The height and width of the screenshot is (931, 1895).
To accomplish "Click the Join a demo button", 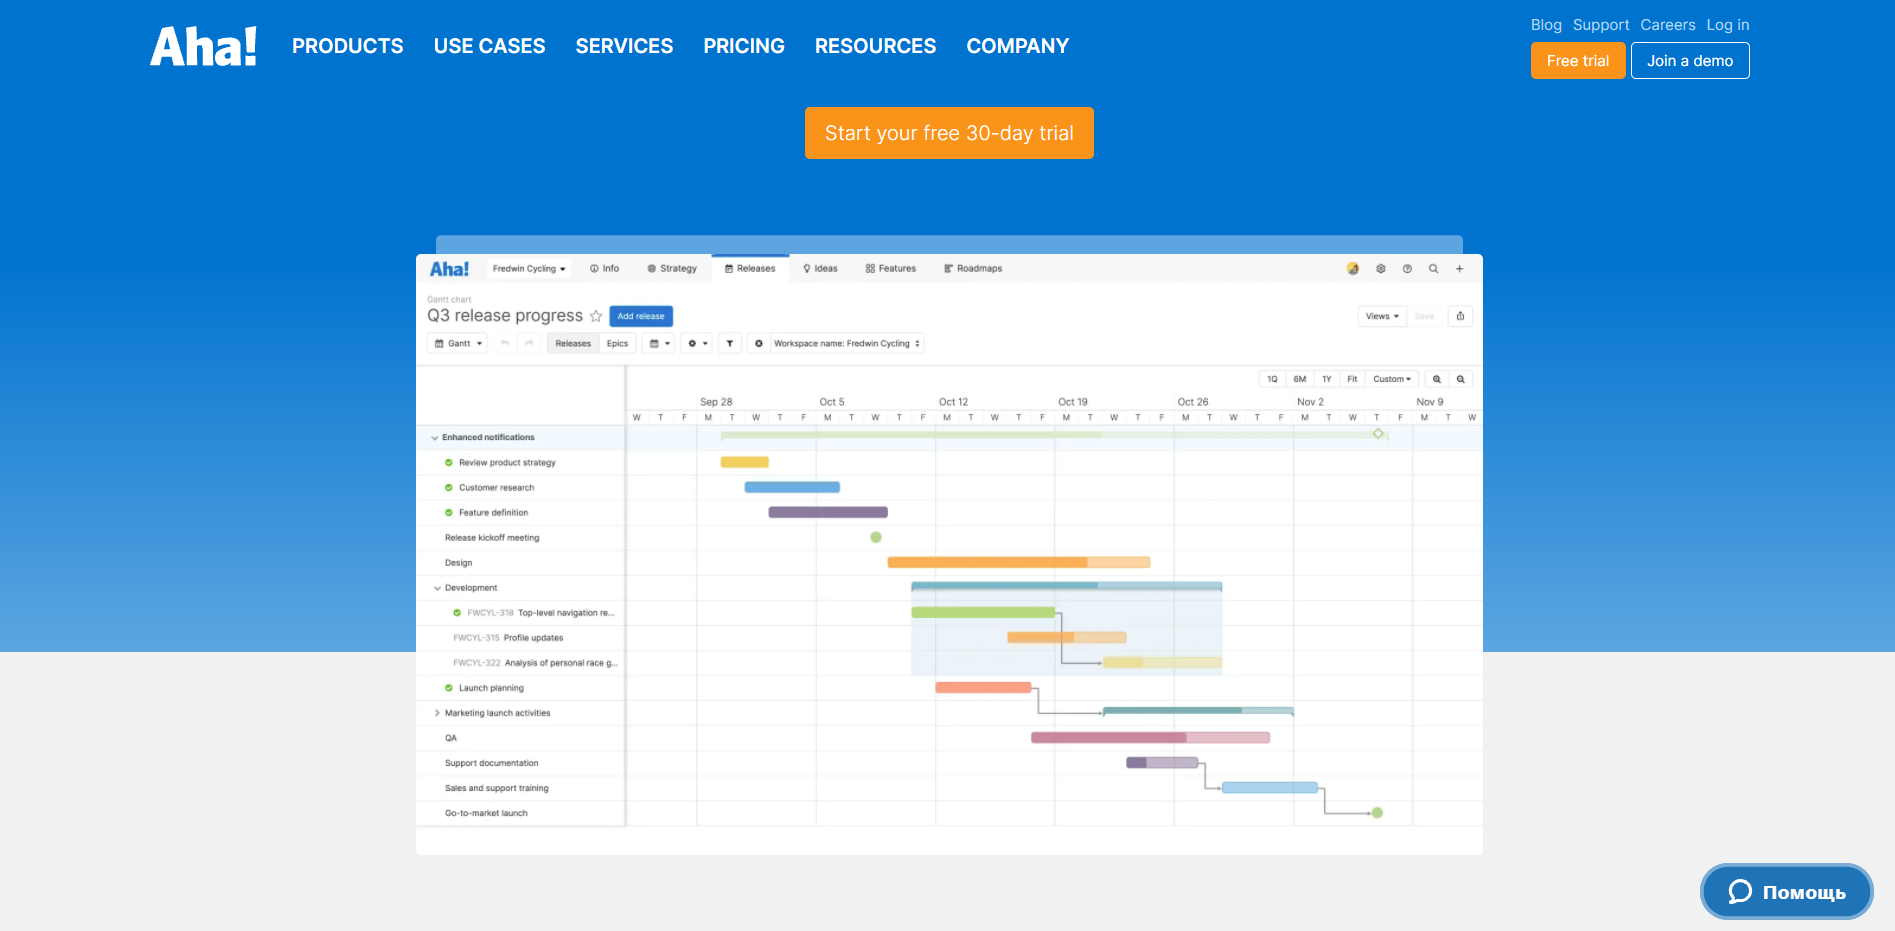I will point(1690,61).
